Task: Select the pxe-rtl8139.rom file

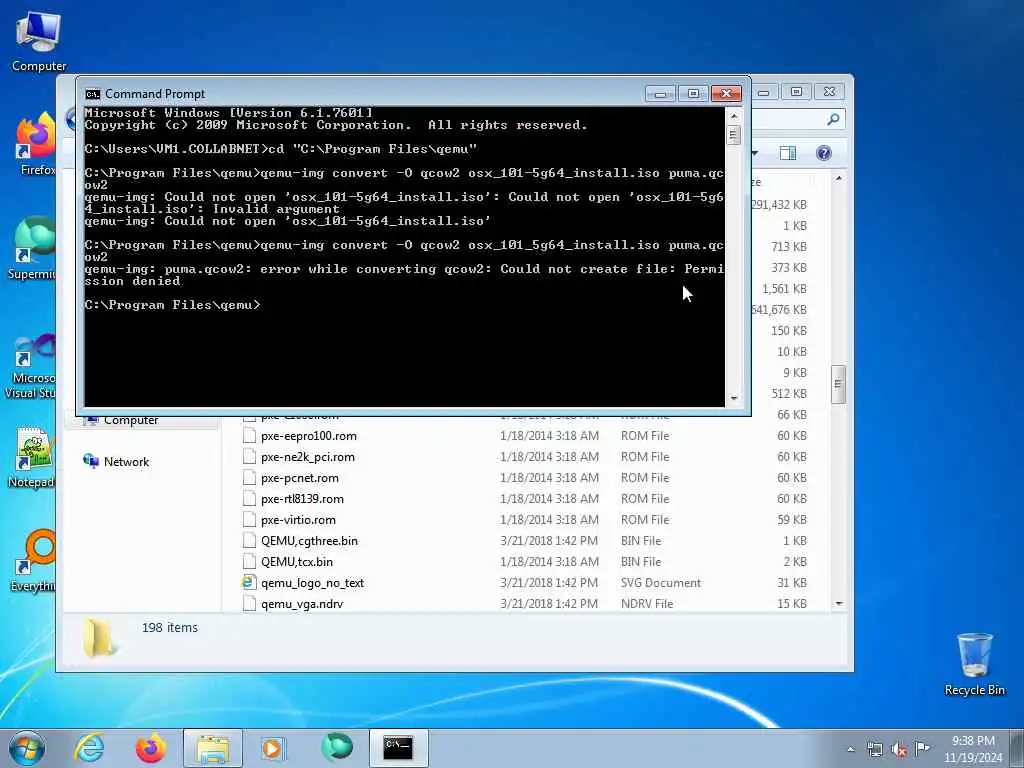Action: 302,498
